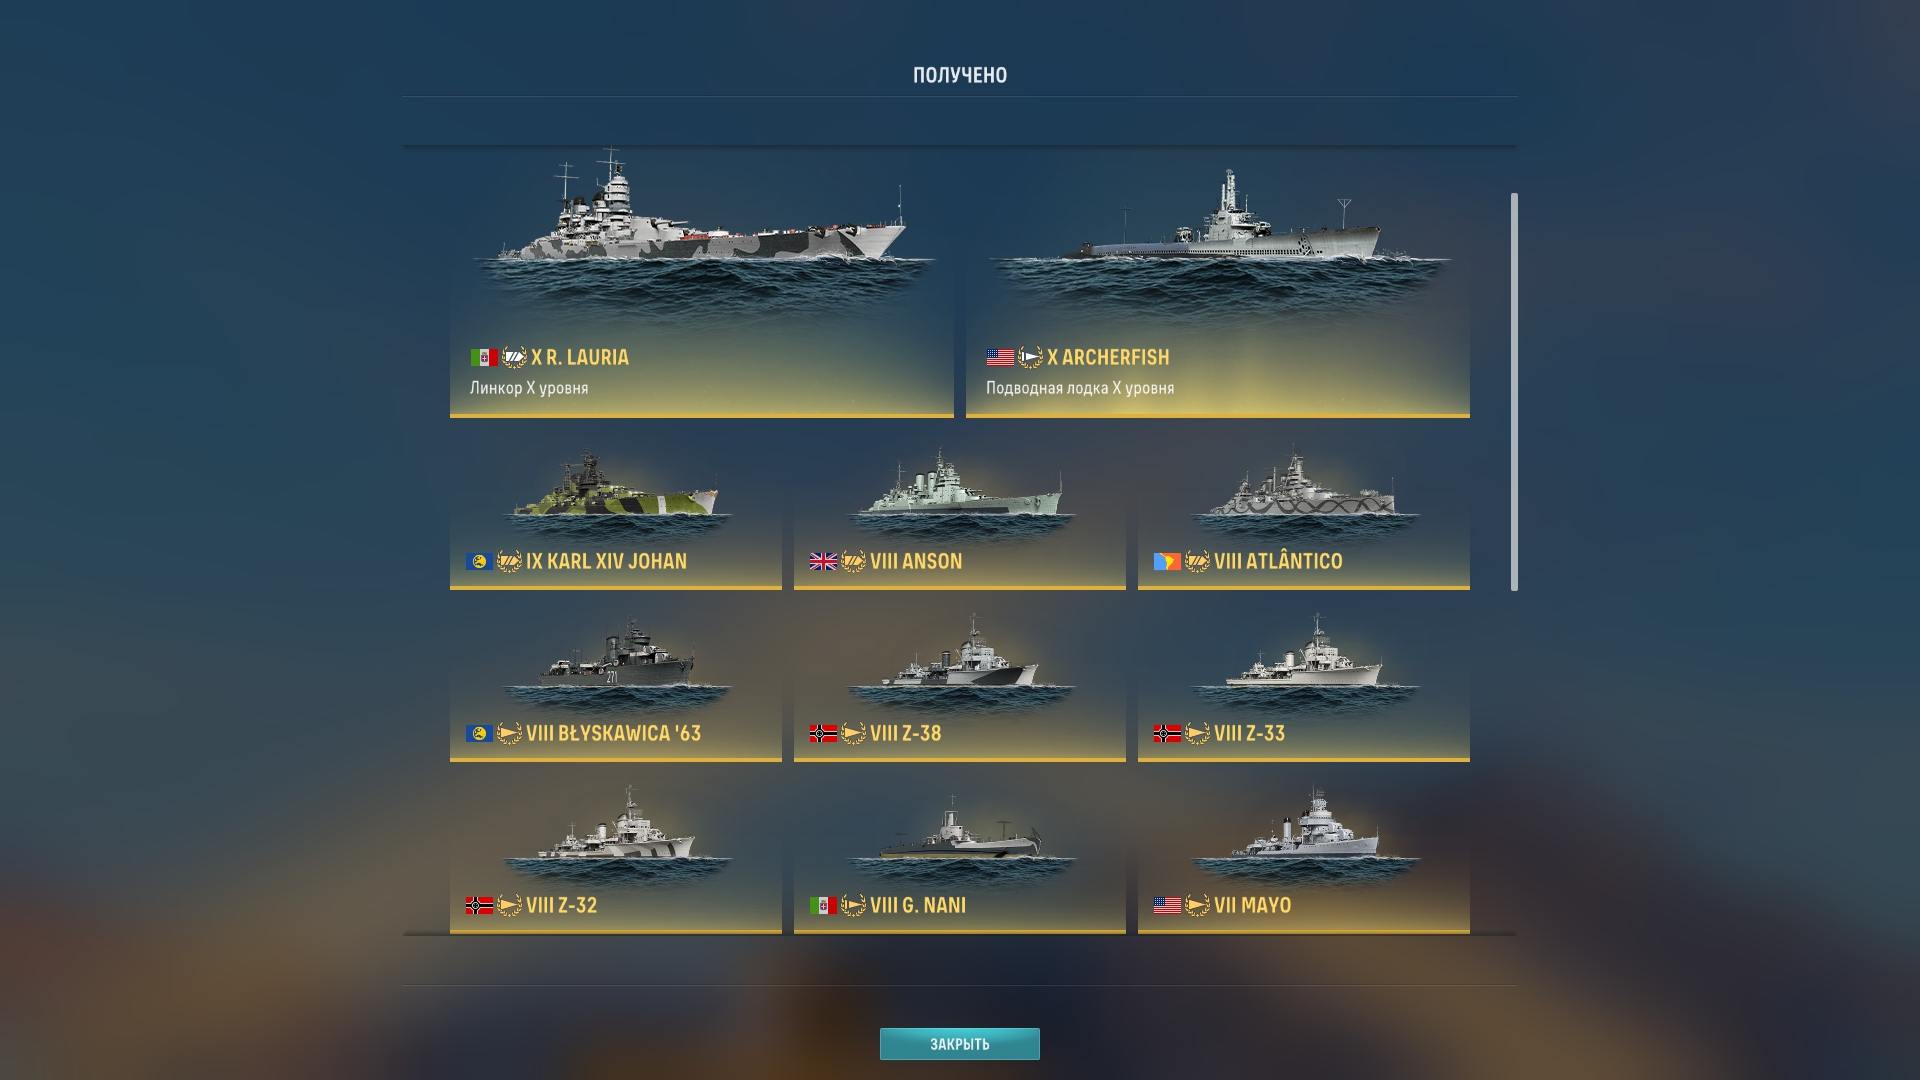
Task: Click the vertical scrollbar of the rewards list
Action: click(1514, 392)
